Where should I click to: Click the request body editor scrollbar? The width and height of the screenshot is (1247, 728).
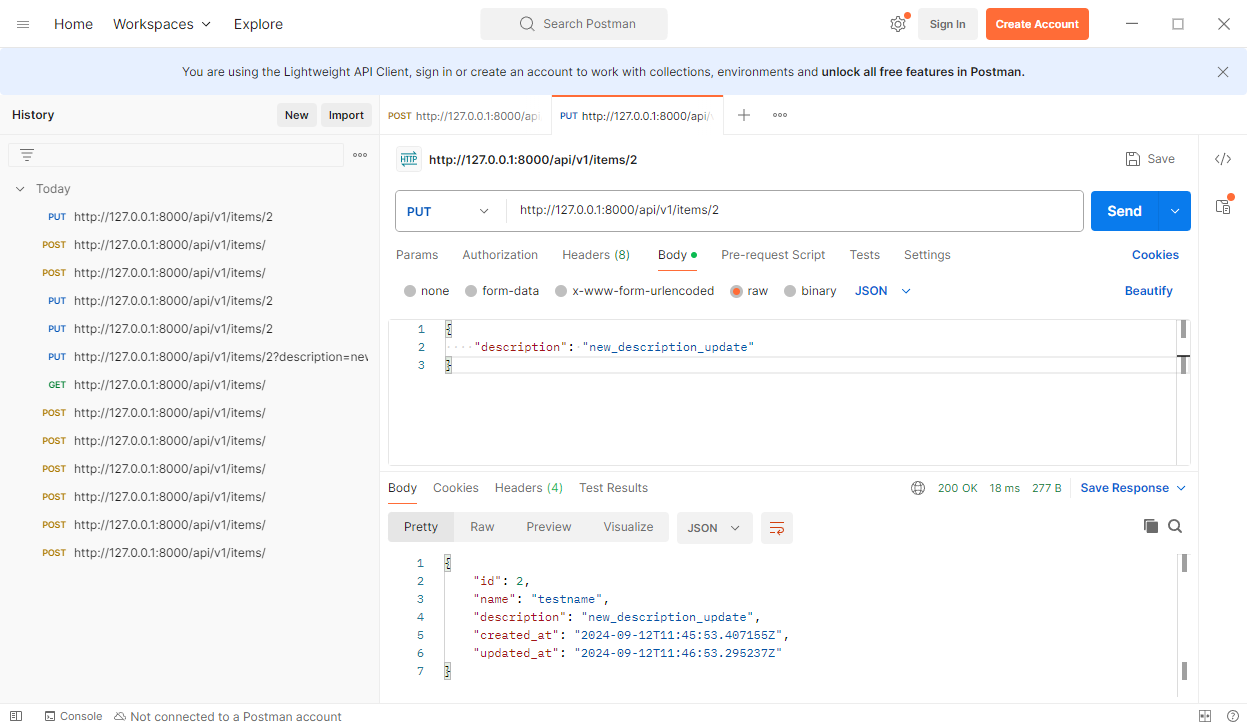(x=1184, y=392)
